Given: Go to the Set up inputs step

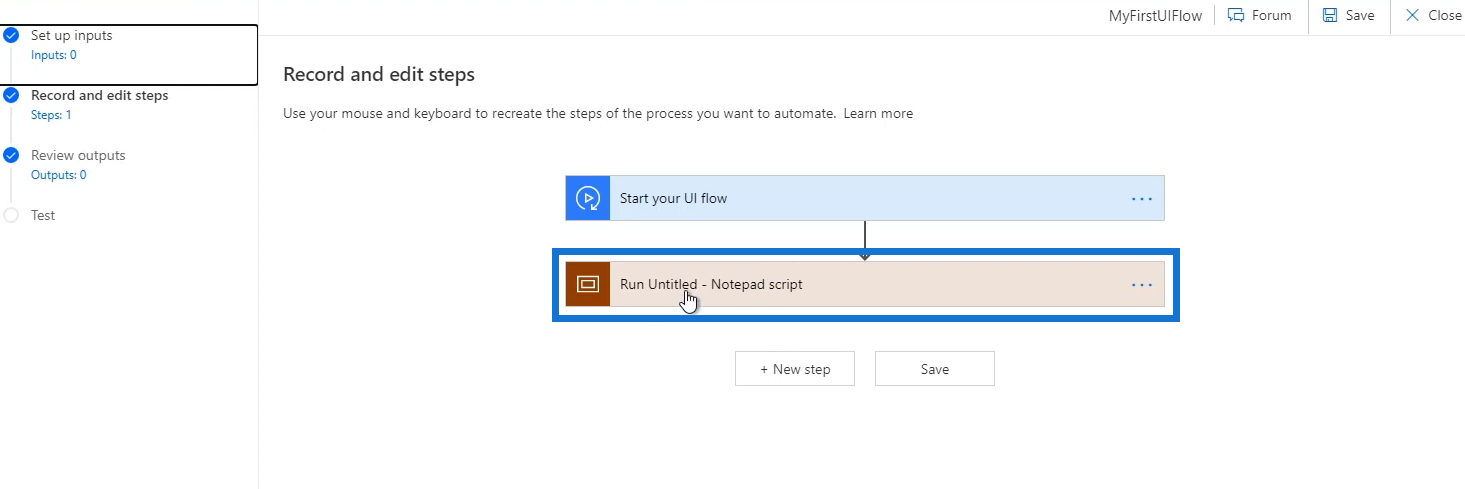Looking at the screenshot, I should click(72, 35).
